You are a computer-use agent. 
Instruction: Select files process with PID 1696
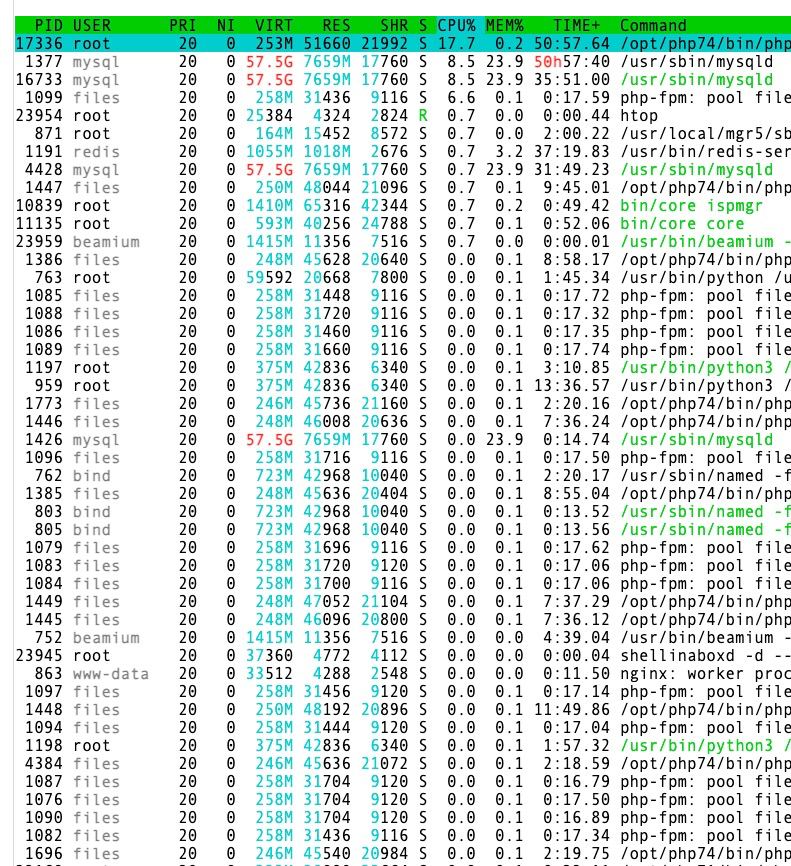point(403,853)
